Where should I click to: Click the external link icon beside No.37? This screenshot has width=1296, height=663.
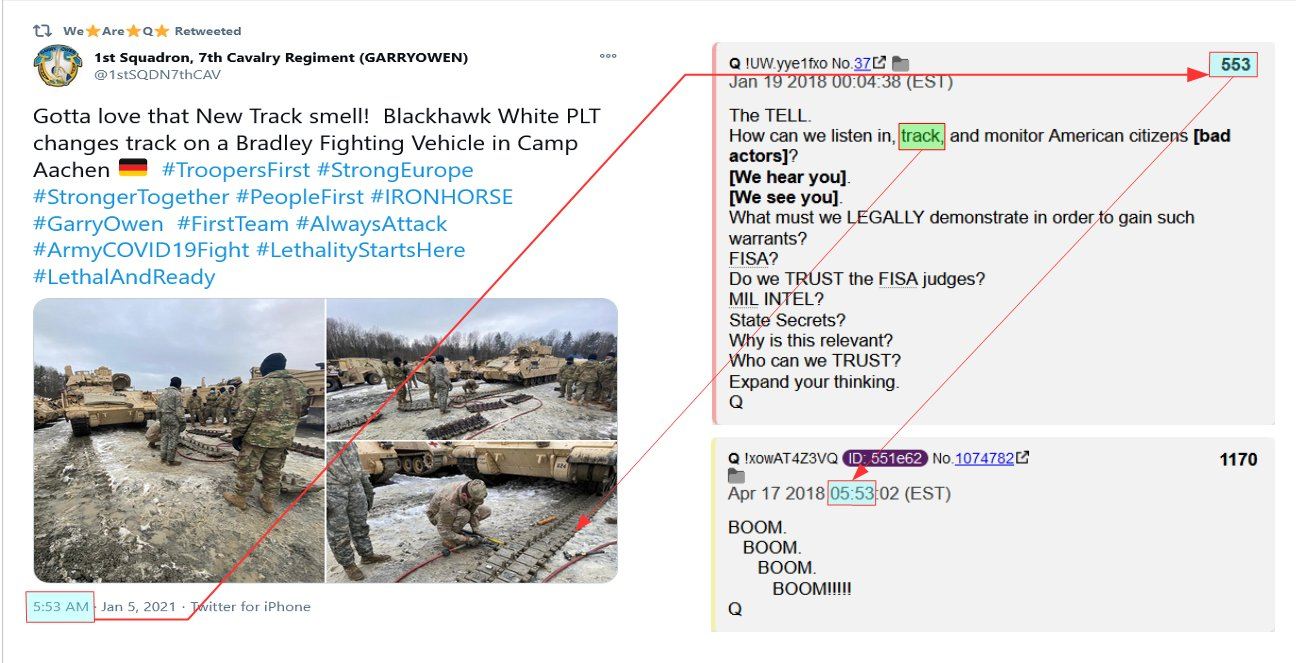coord(880,64)
